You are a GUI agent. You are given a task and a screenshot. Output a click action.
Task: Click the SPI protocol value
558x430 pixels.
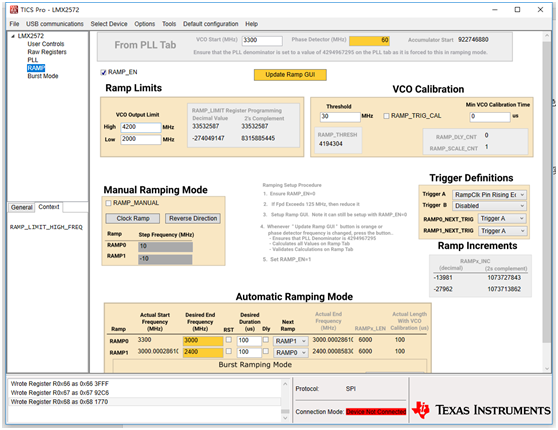tap(351, 389)
